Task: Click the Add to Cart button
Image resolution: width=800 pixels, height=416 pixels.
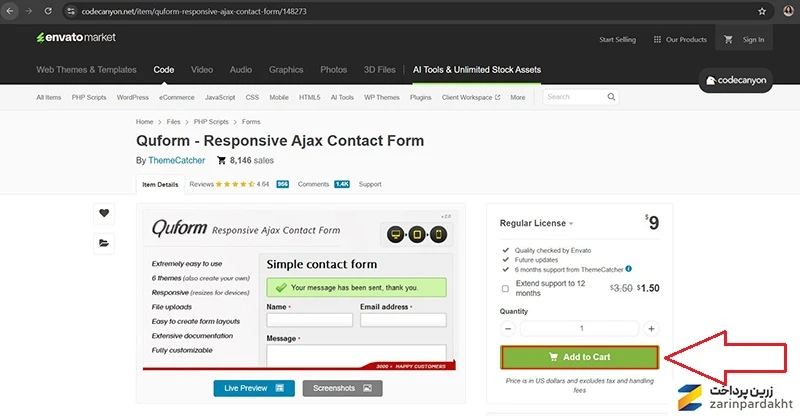Action: pos(580,357)
